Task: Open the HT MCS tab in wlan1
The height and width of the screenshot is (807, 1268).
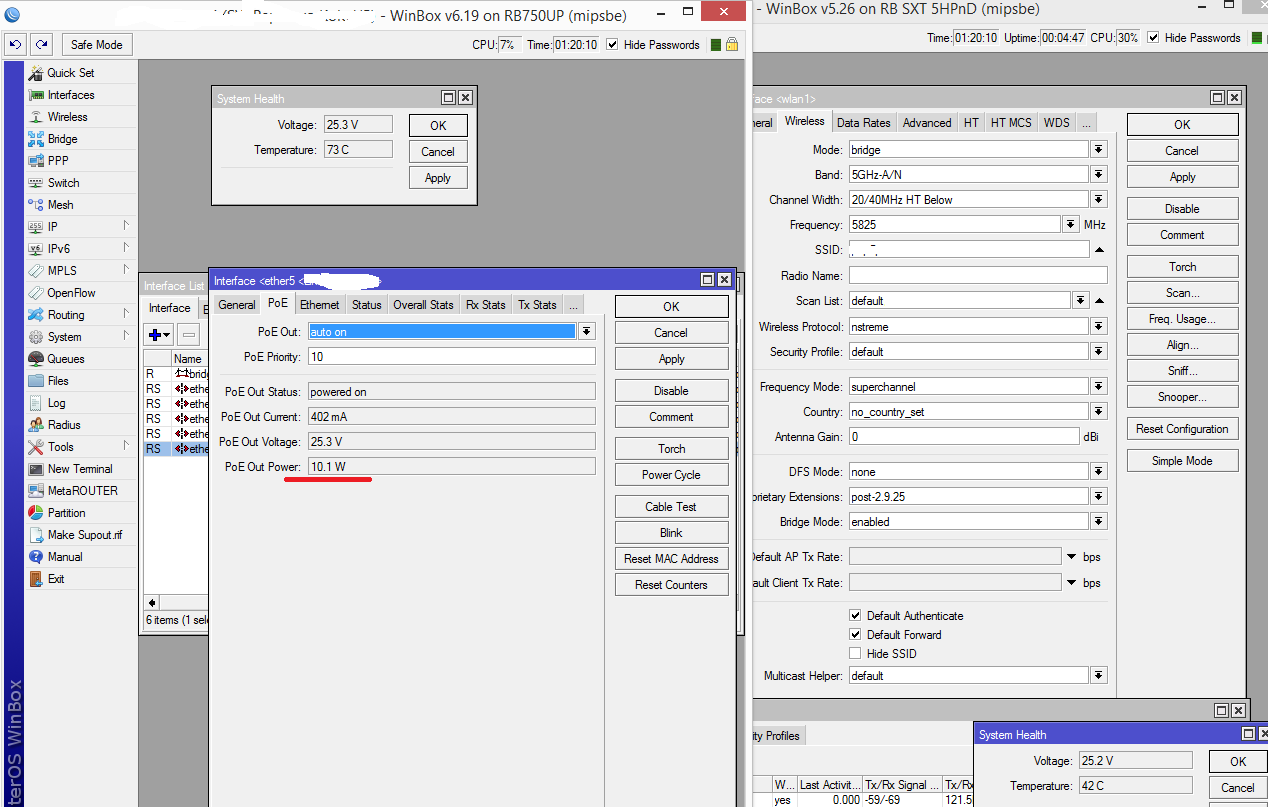Action: (1011, 123)
